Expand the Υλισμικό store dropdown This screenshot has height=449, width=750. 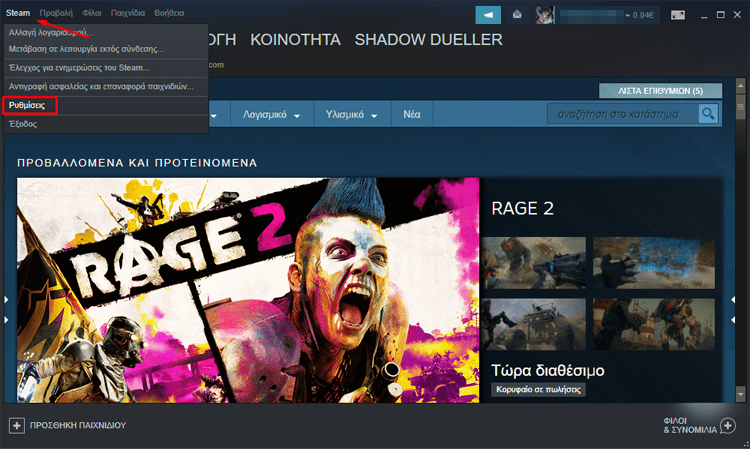point(352,115)
